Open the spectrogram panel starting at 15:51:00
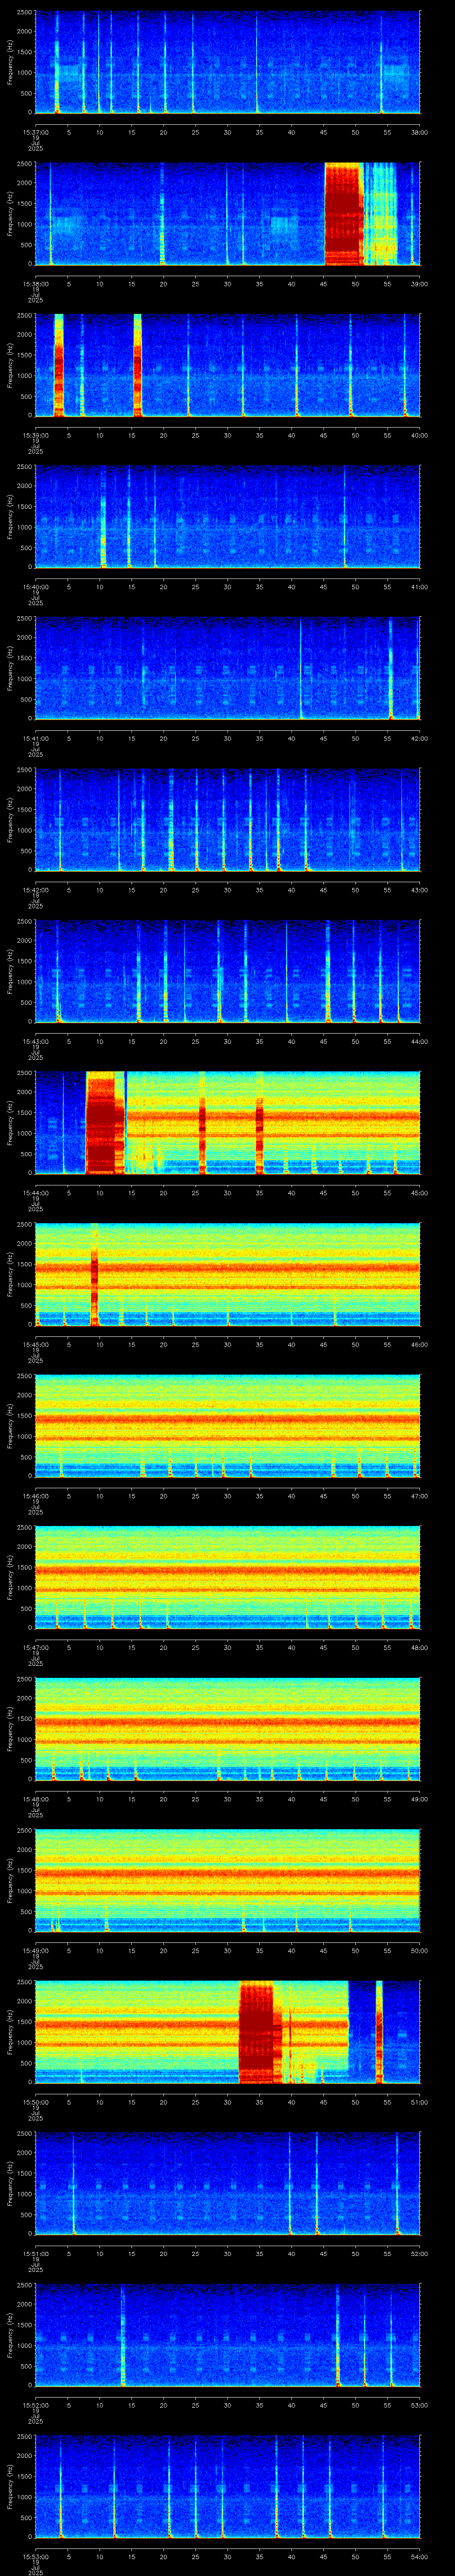455x2576 pixels. coord(227,2183)
